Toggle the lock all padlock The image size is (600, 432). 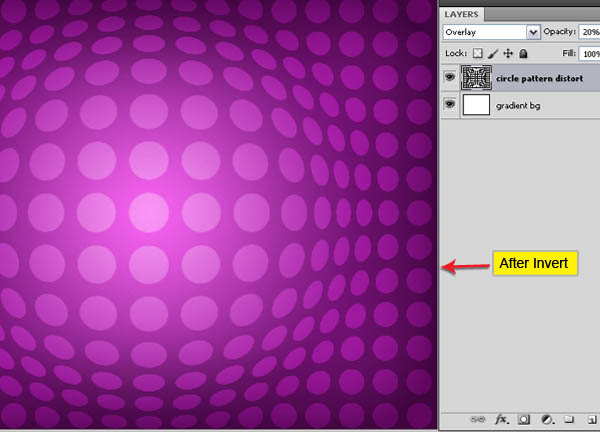pyautogui.click(x=522, y=53)
